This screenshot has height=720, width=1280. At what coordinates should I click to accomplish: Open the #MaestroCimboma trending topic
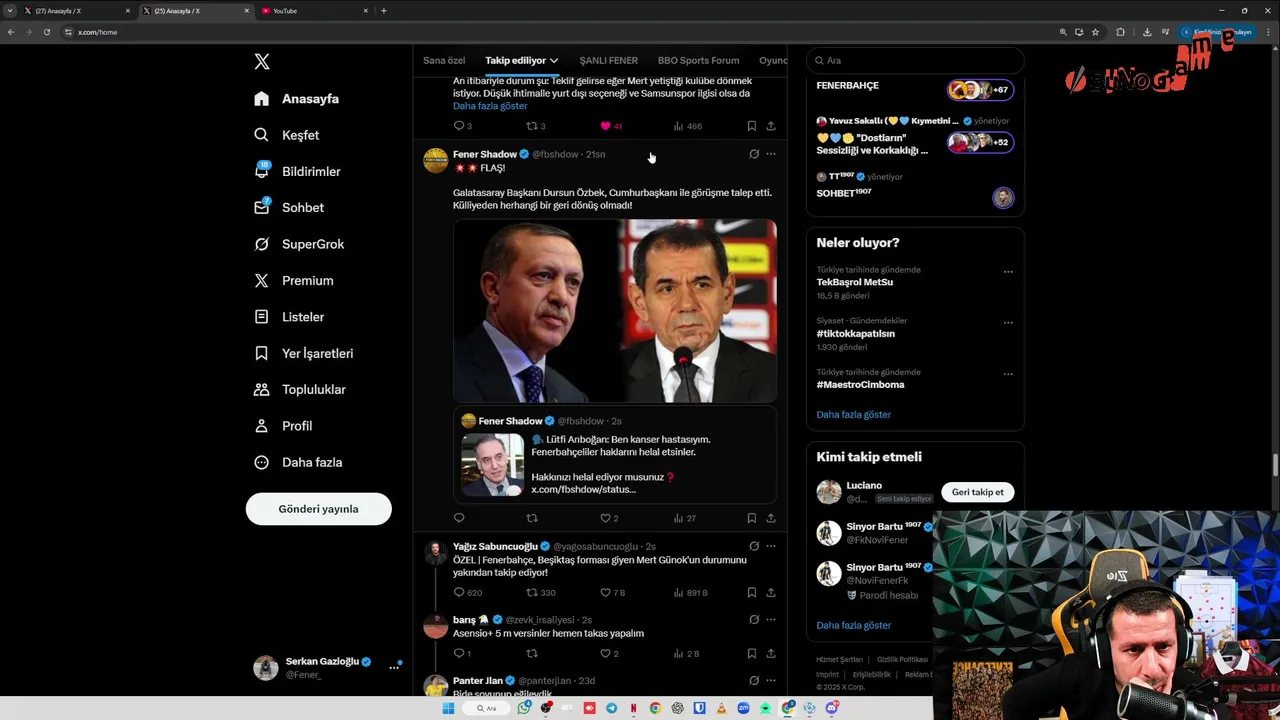tap(860, 385)
